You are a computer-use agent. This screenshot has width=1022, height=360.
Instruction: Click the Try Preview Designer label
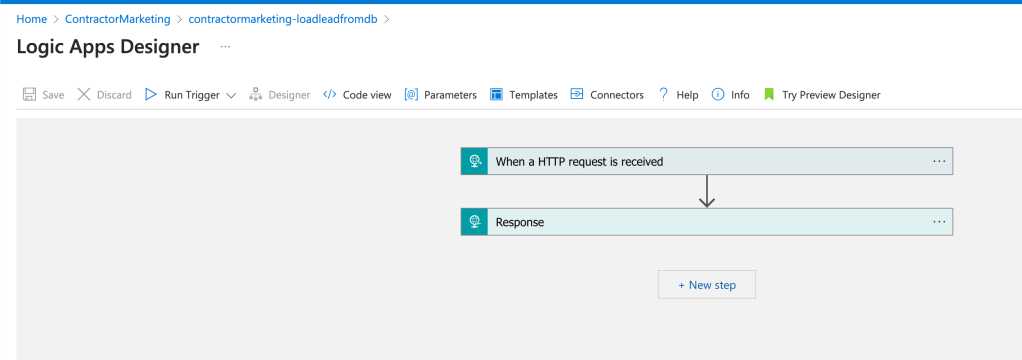[x=831, y=95]
